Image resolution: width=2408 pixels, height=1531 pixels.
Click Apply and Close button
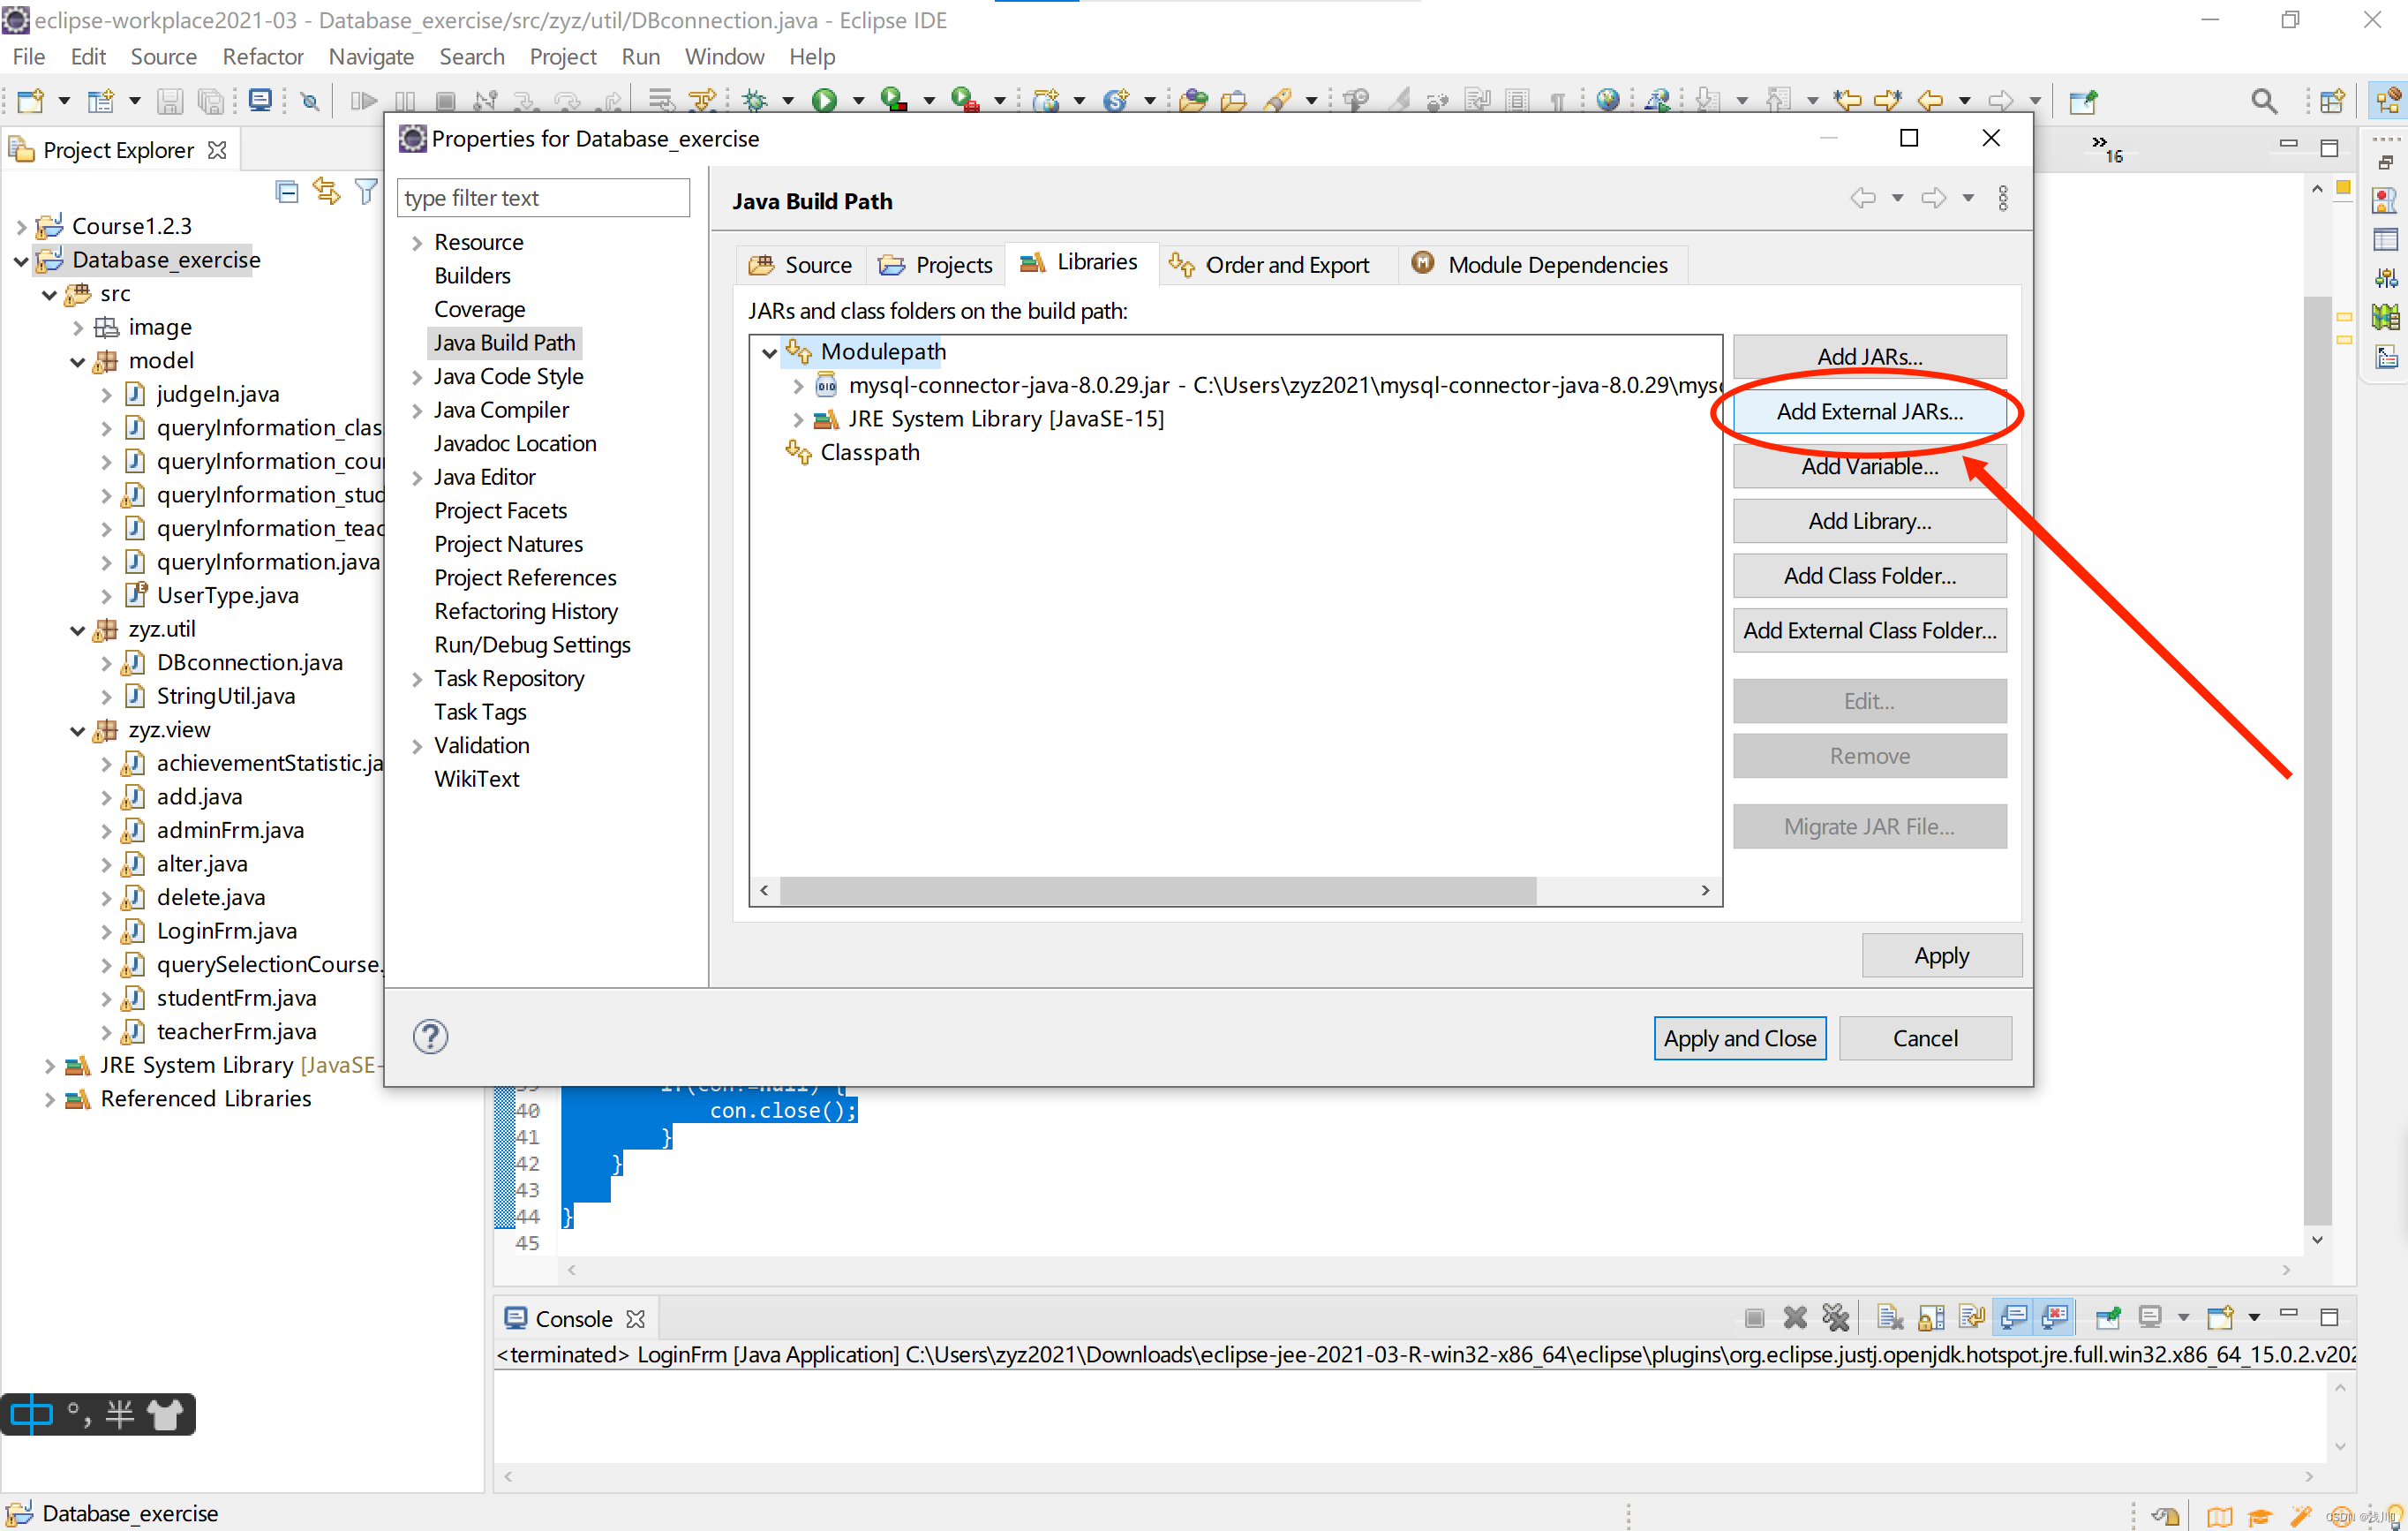1739,1038
